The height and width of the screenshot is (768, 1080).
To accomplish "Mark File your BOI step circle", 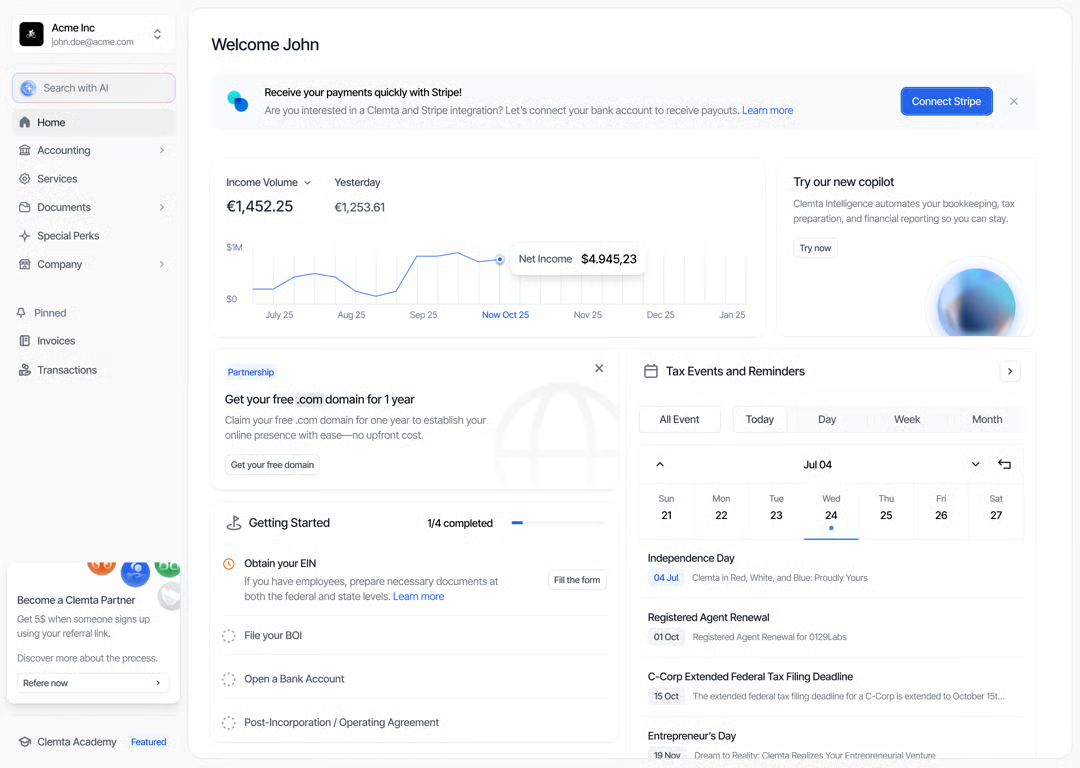I will coord(229,636).
